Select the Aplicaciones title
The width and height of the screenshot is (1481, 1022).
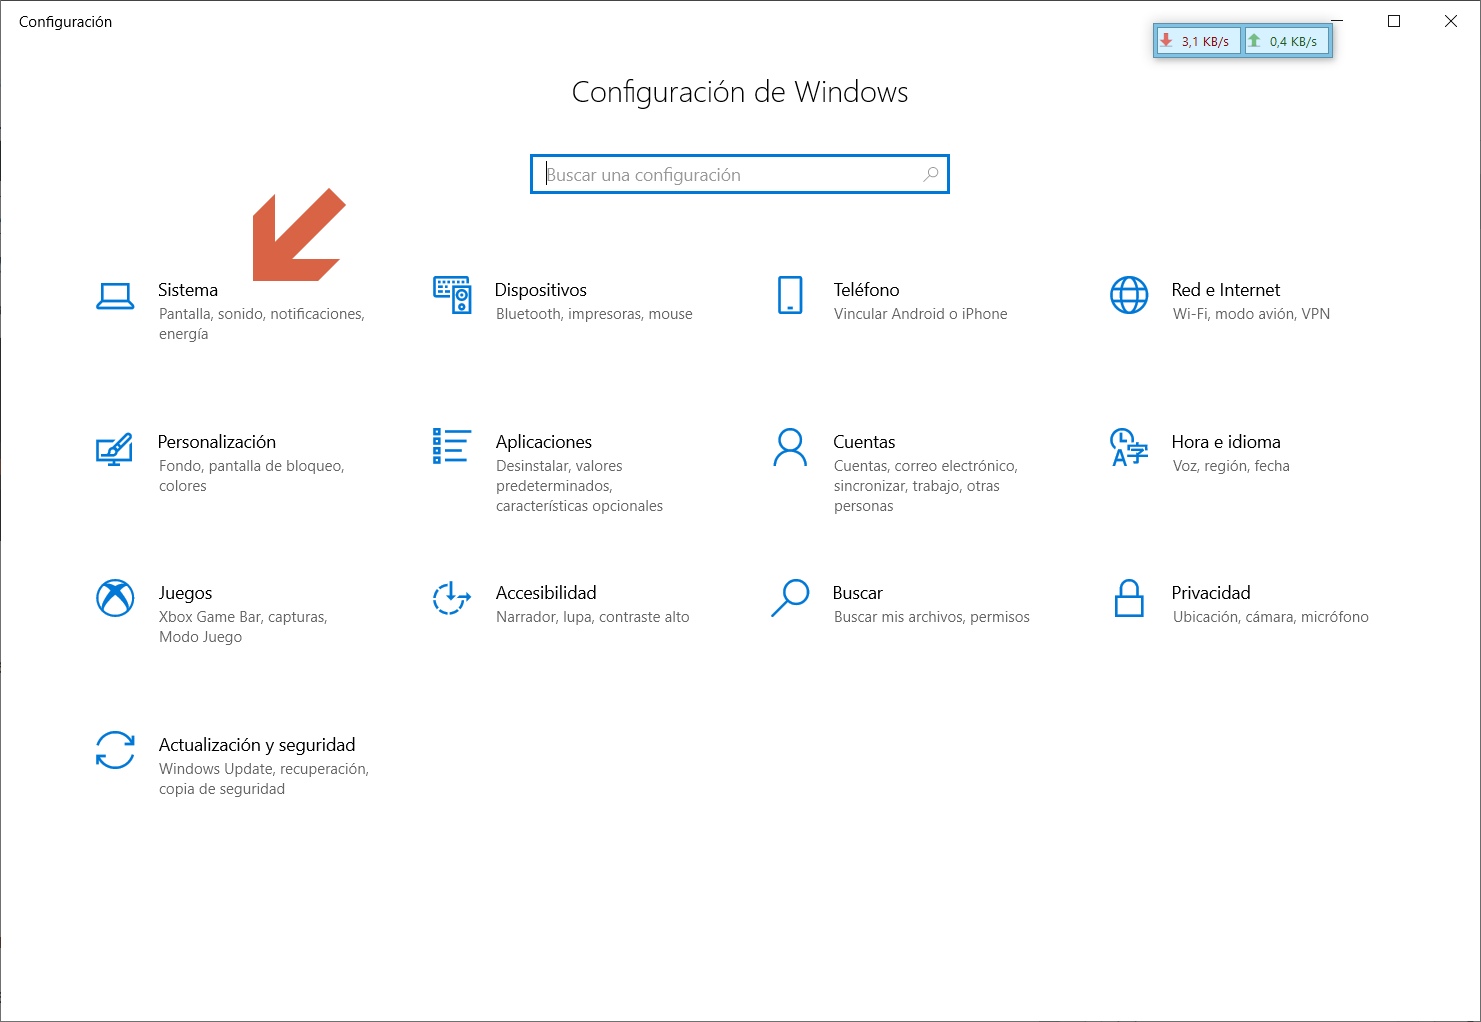pos(544,442)
